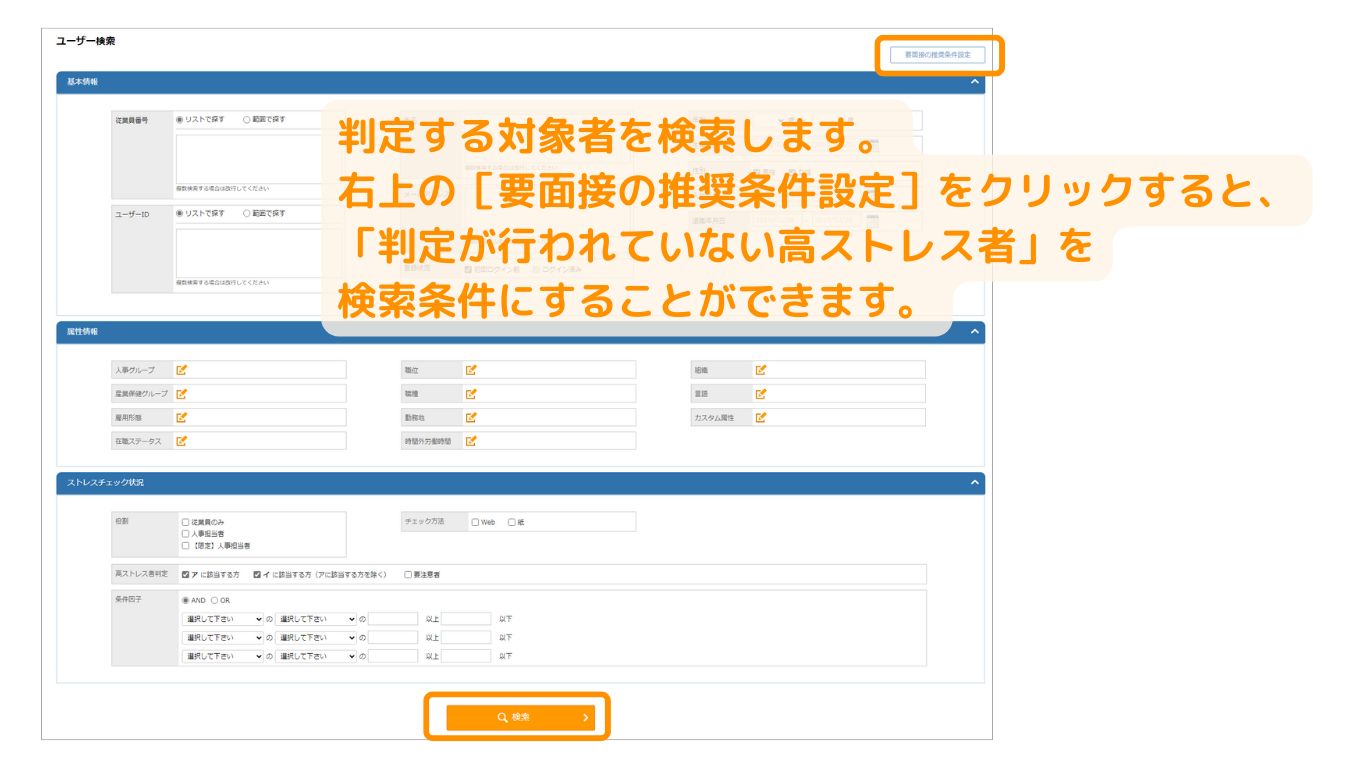
Task: Select リストで探す for 従業員番号
Action: point(180,119)
